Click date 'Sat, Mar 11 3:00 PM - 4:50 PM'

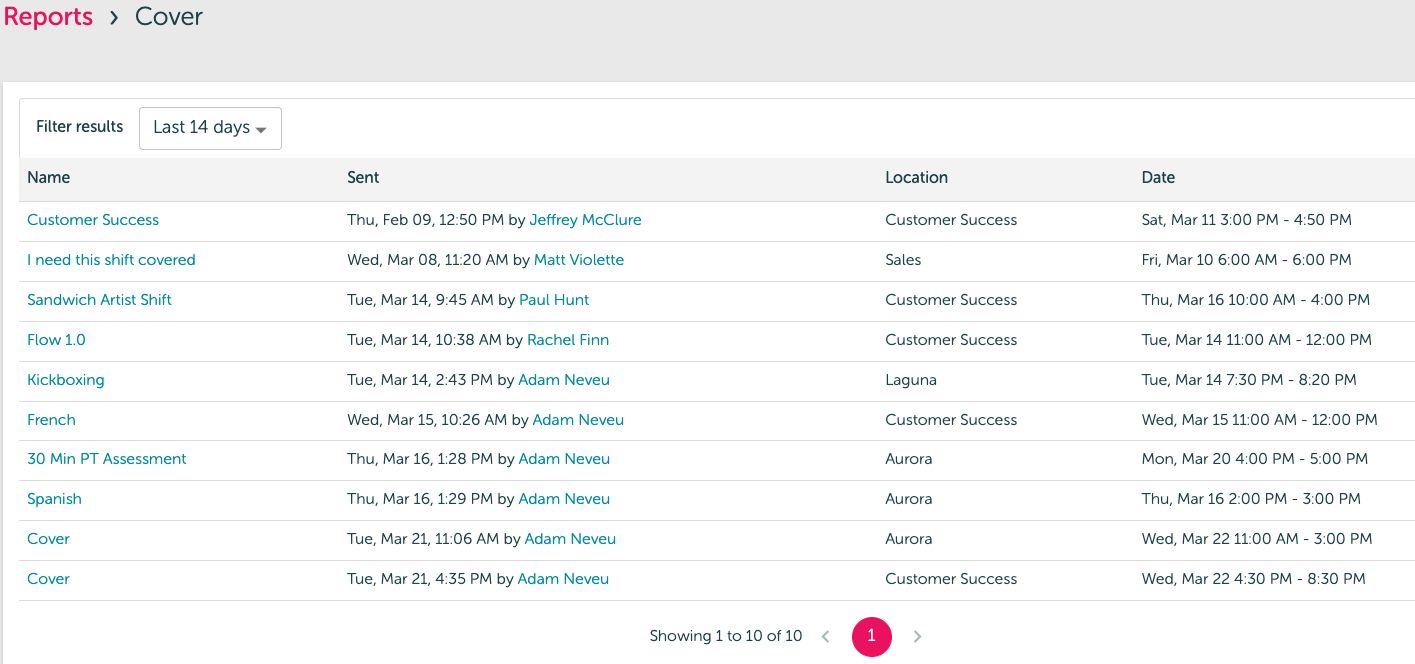[1246, 220]
